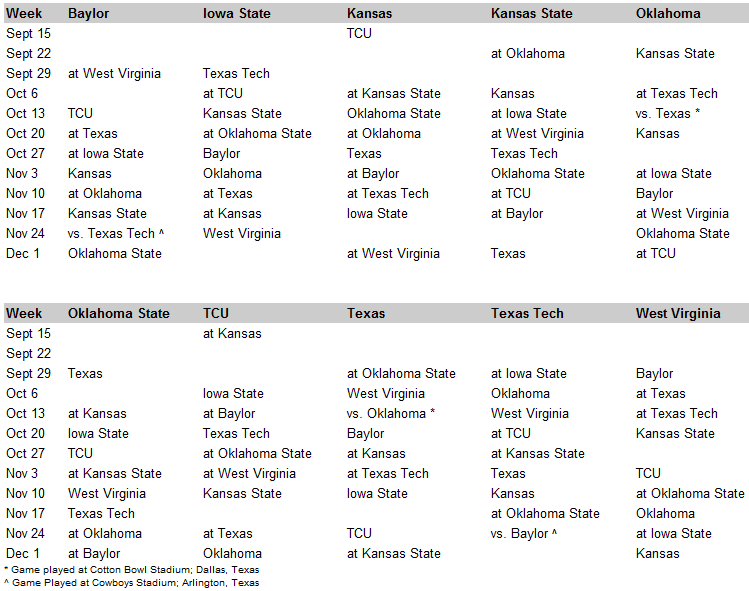Select the Cowboys Stadium footnote
Screen dimensions: 749x591
click(132, 582)
